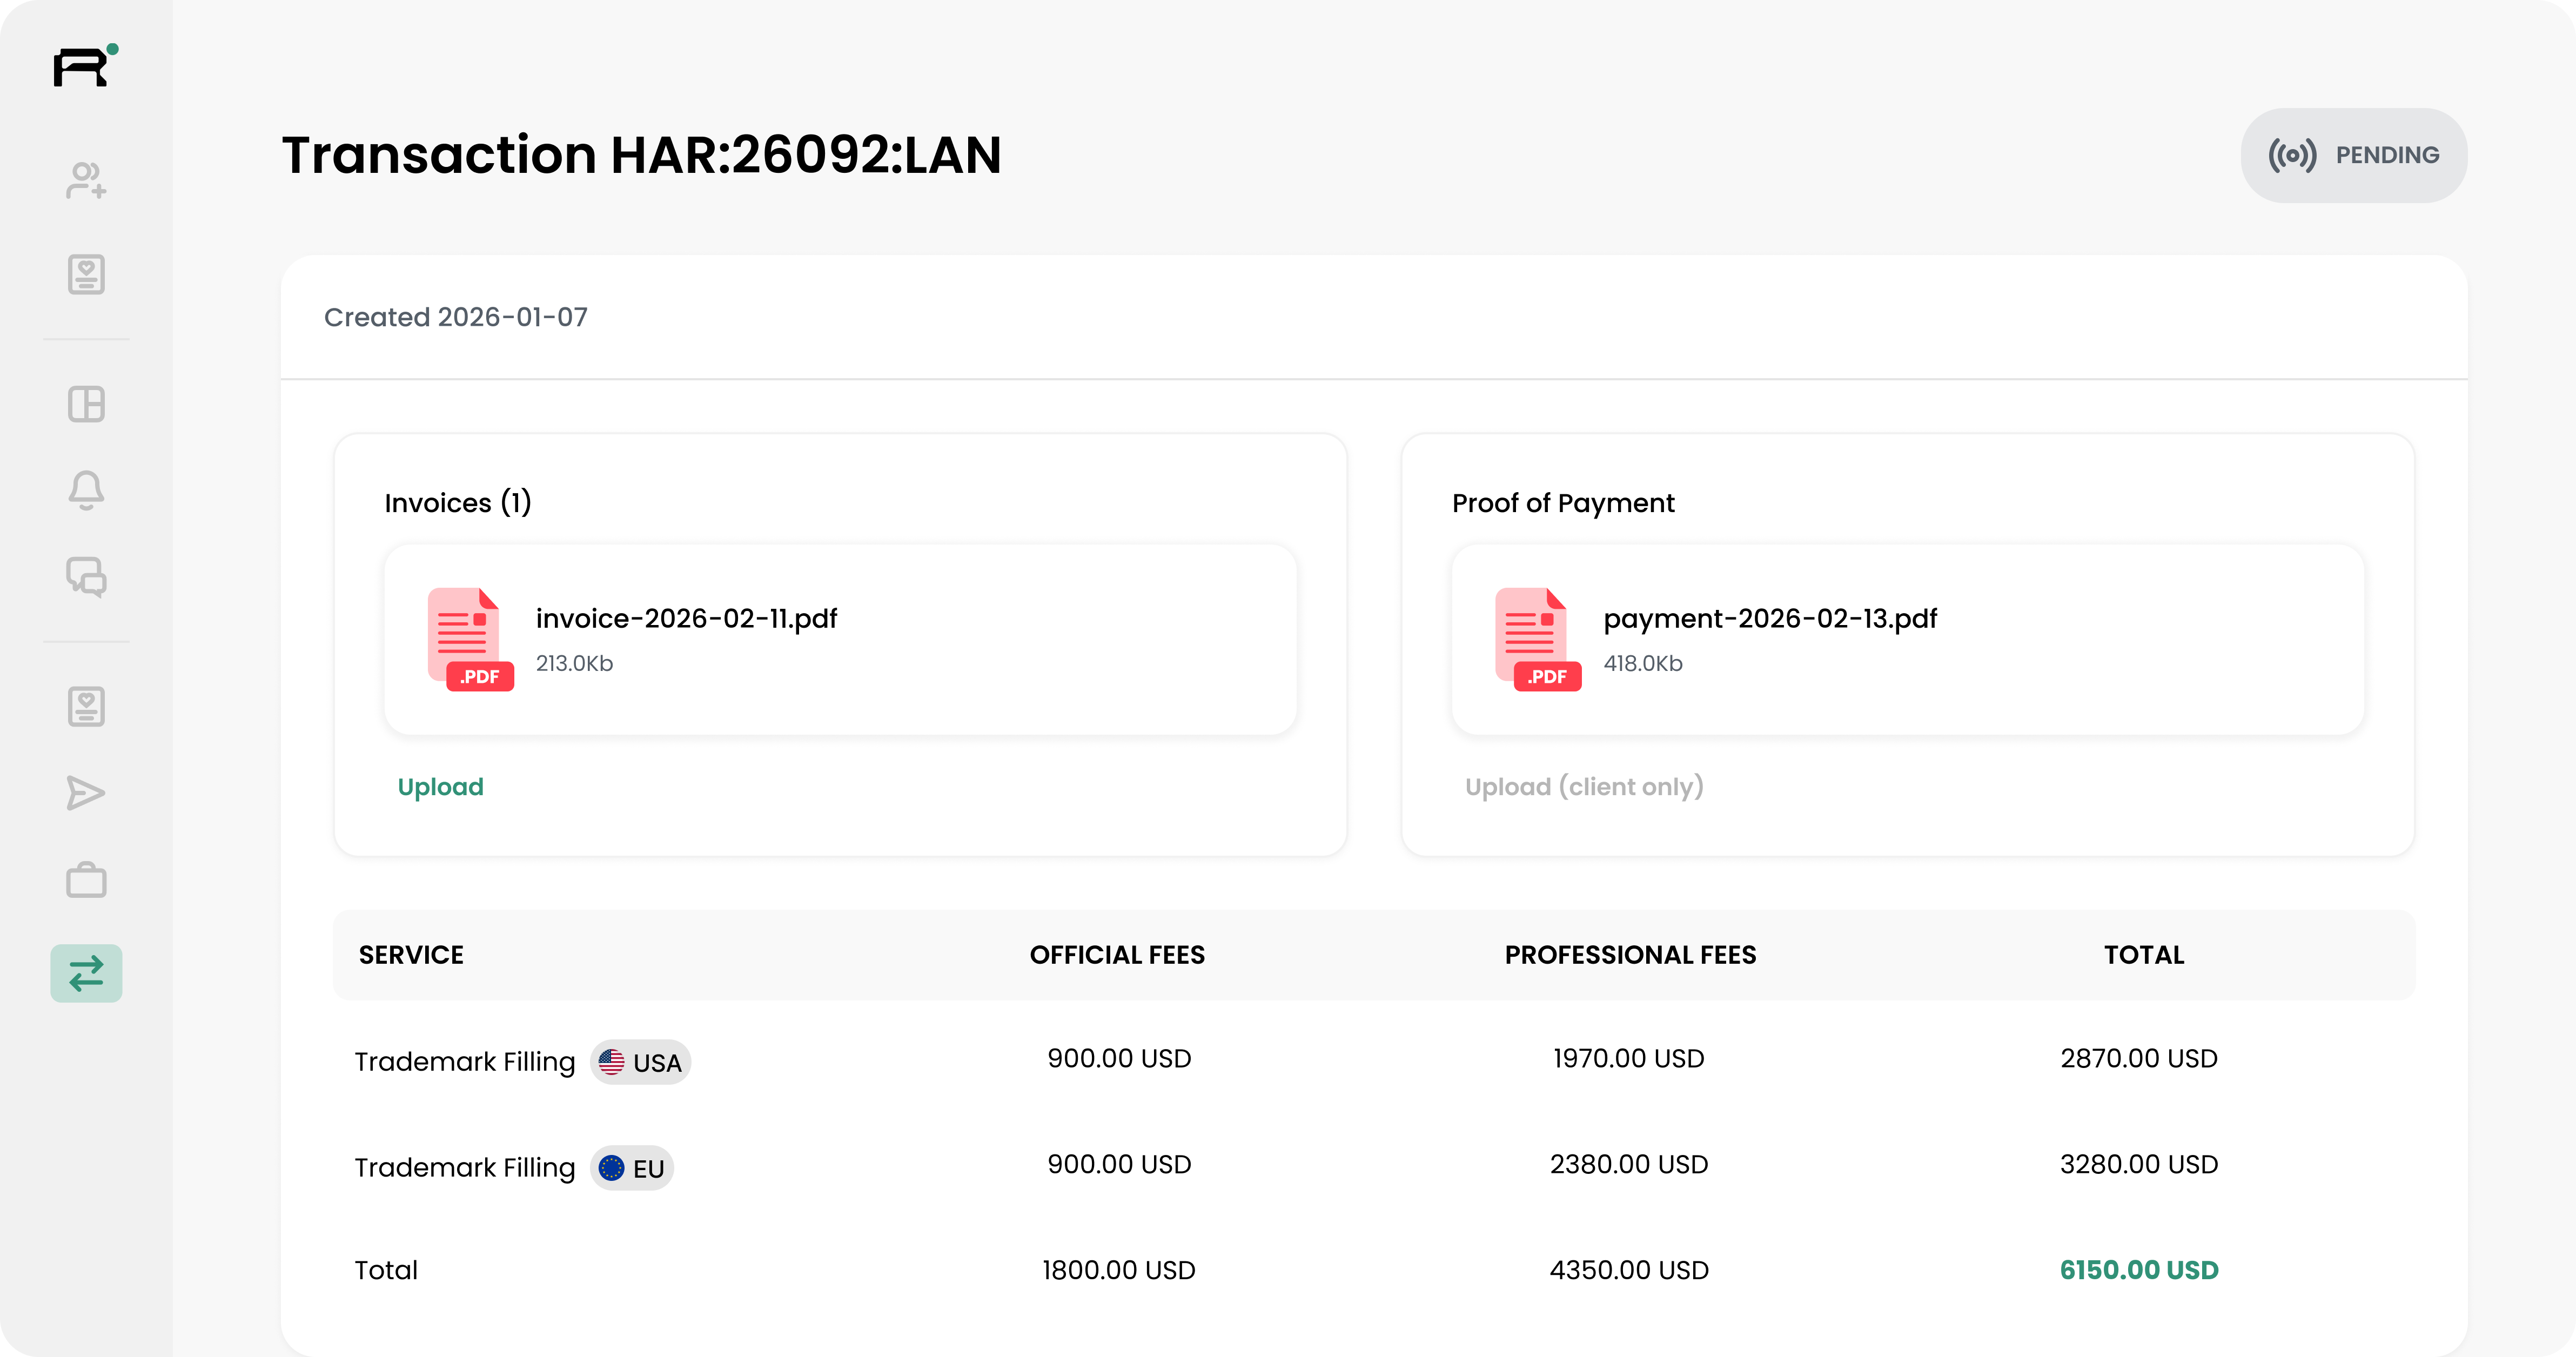Open the chat messages sidebar icon
Screen dimensions: 2576x1357
pos(86,577)
